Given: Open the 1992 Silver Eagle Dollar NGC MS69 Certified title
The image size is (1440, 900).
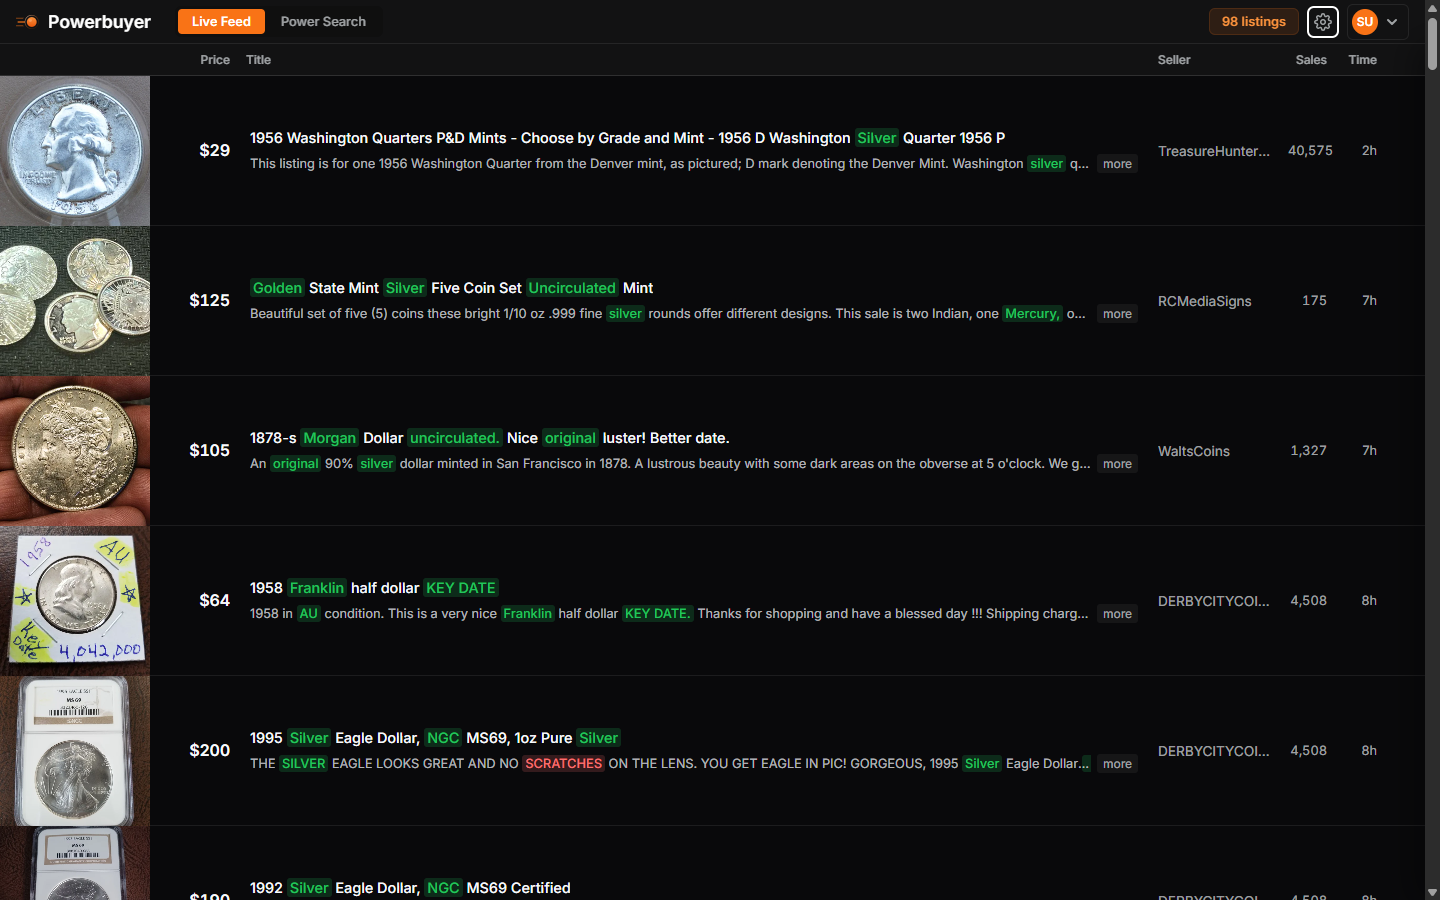Looking at the screenshot, I should [x=410, y=888].
